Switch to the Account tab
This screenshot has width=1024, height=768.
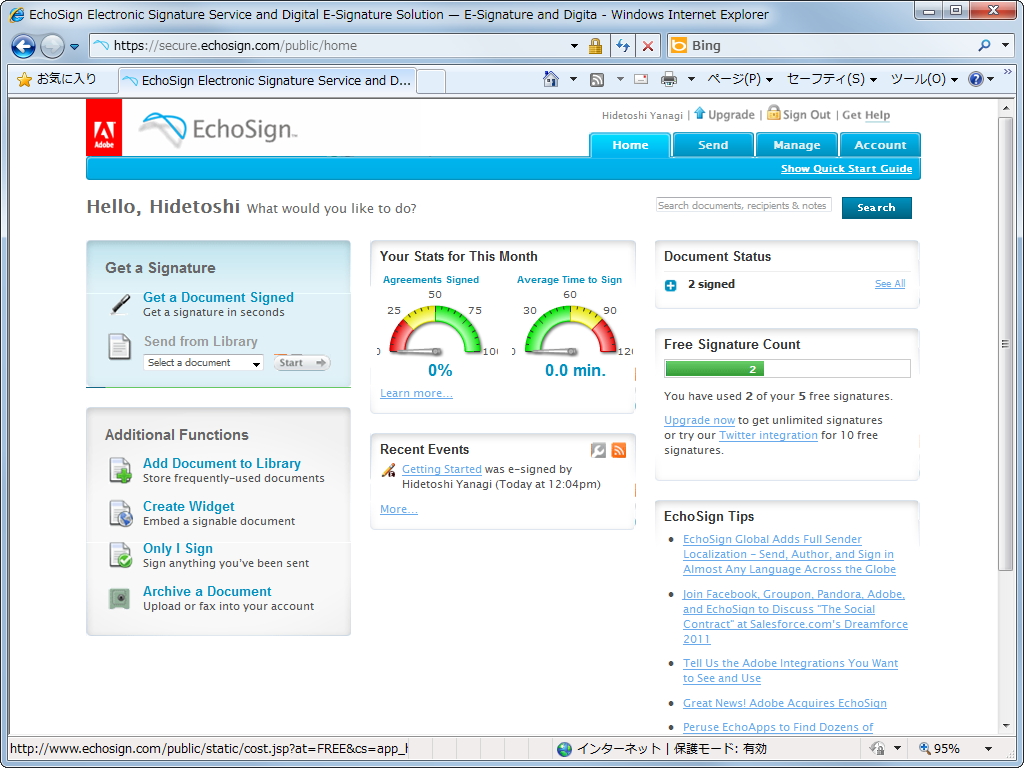880,145
